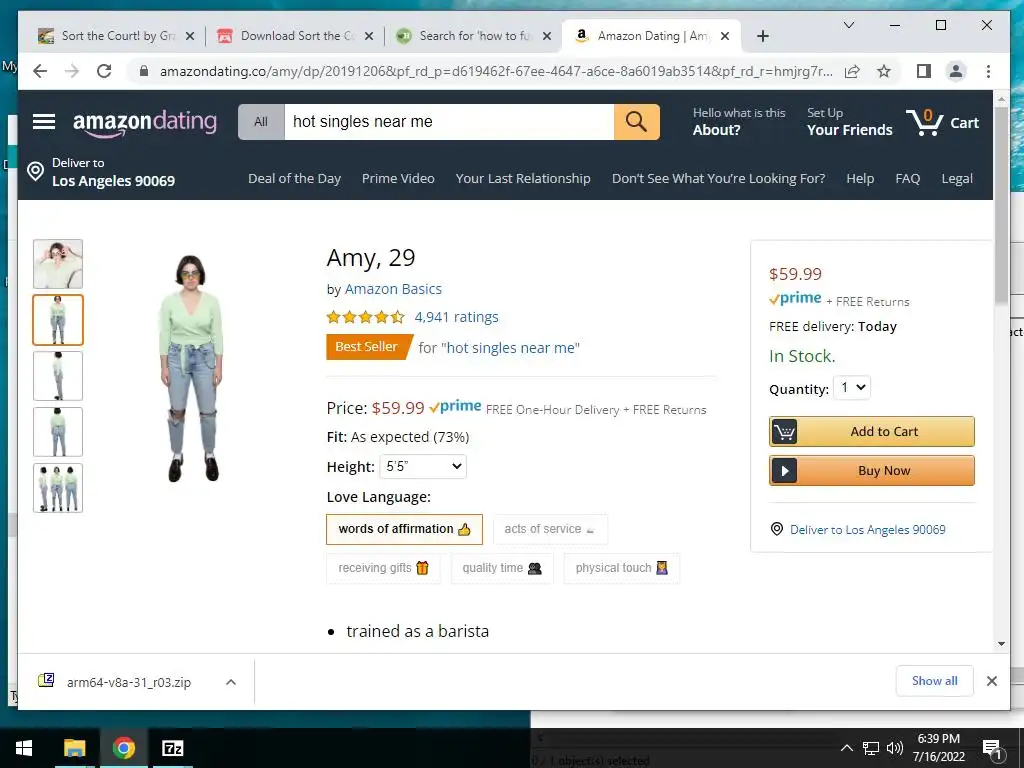The image size is (1024, 768).
Task: Open the Chrome three-dot menu
Action: 988,71
